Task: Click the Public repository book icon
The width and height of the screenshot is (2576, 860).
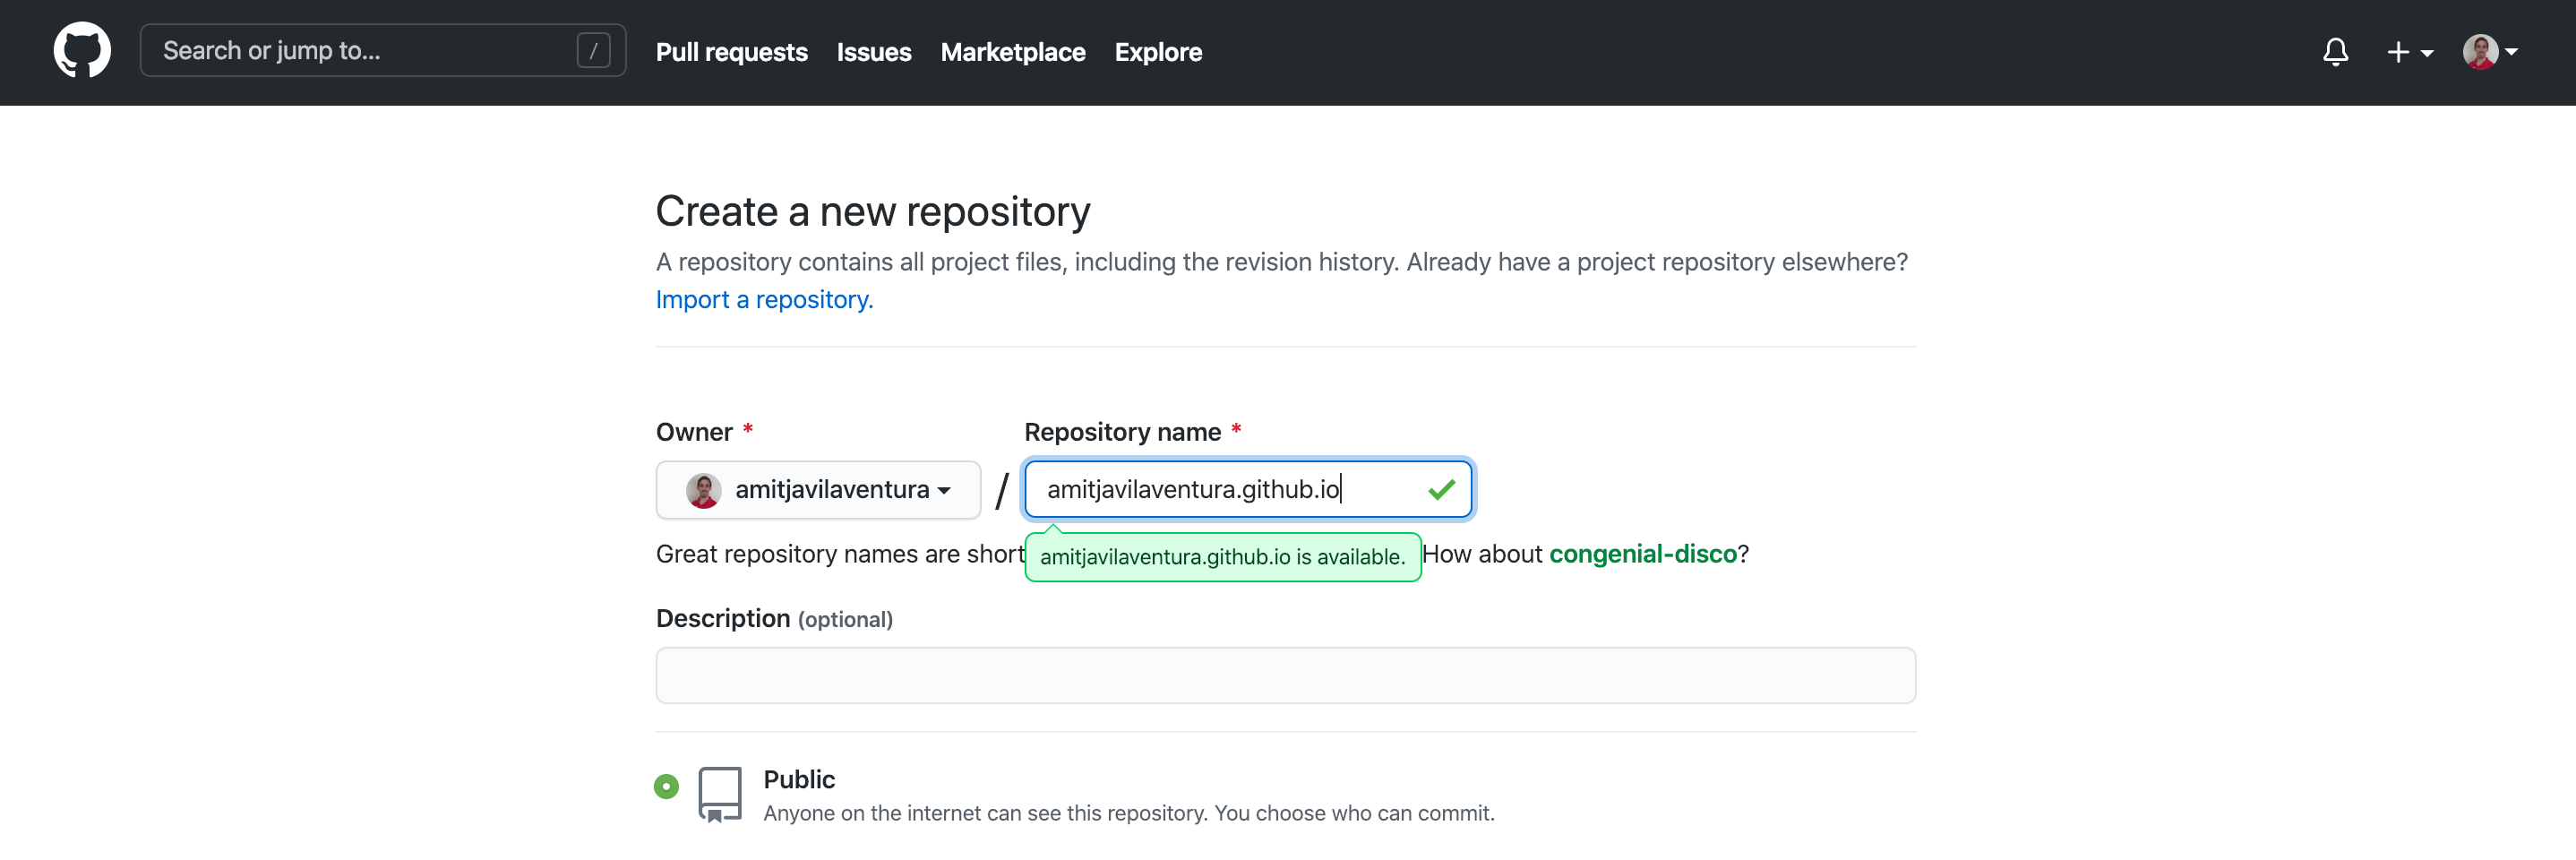Action: [719, 794]
